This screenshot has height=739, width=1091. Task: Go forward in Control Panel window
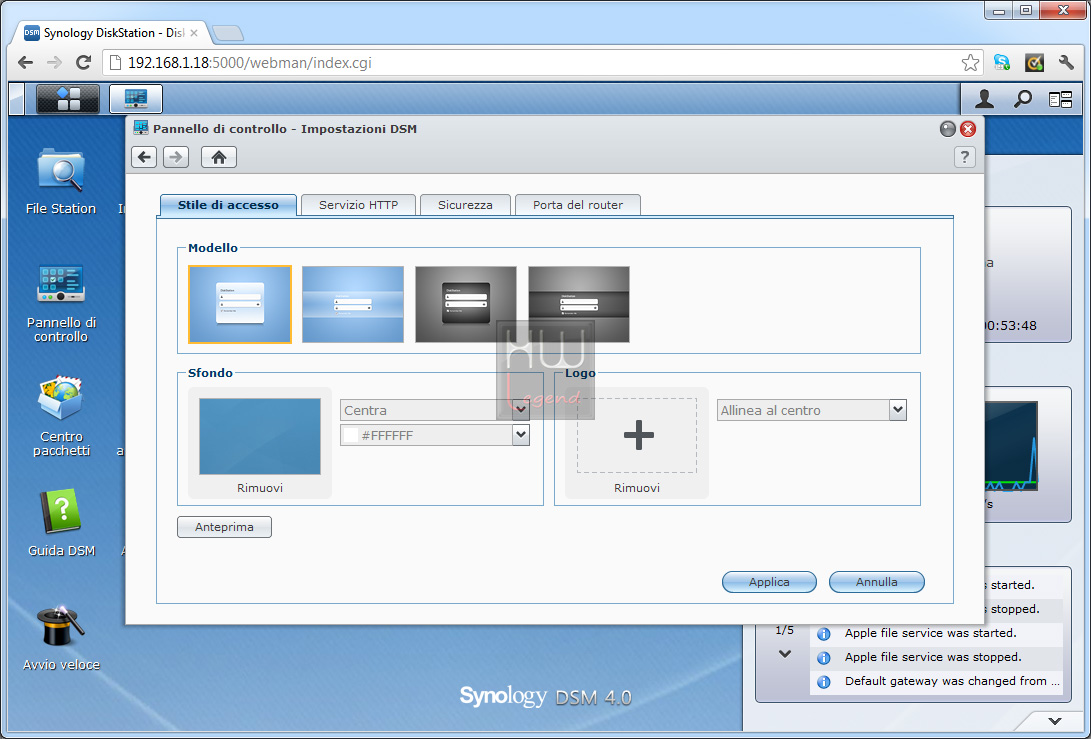[x=176, y=157]
